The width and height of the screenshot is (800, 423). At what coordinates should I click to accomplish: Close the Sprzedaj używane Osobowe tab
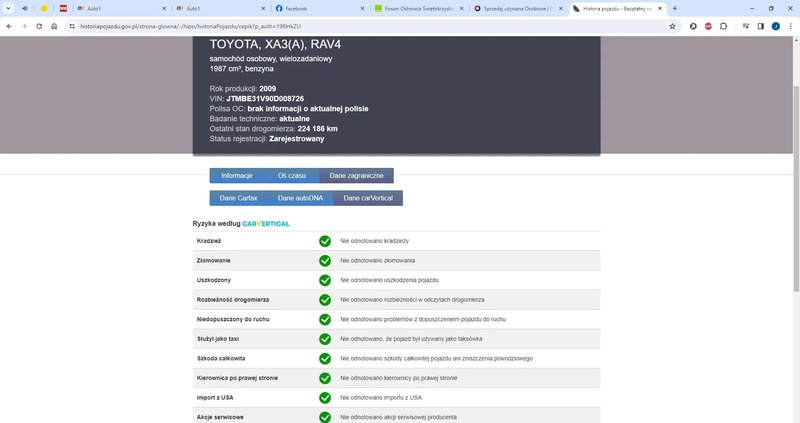pyautogui.click(x=560, y=8)
